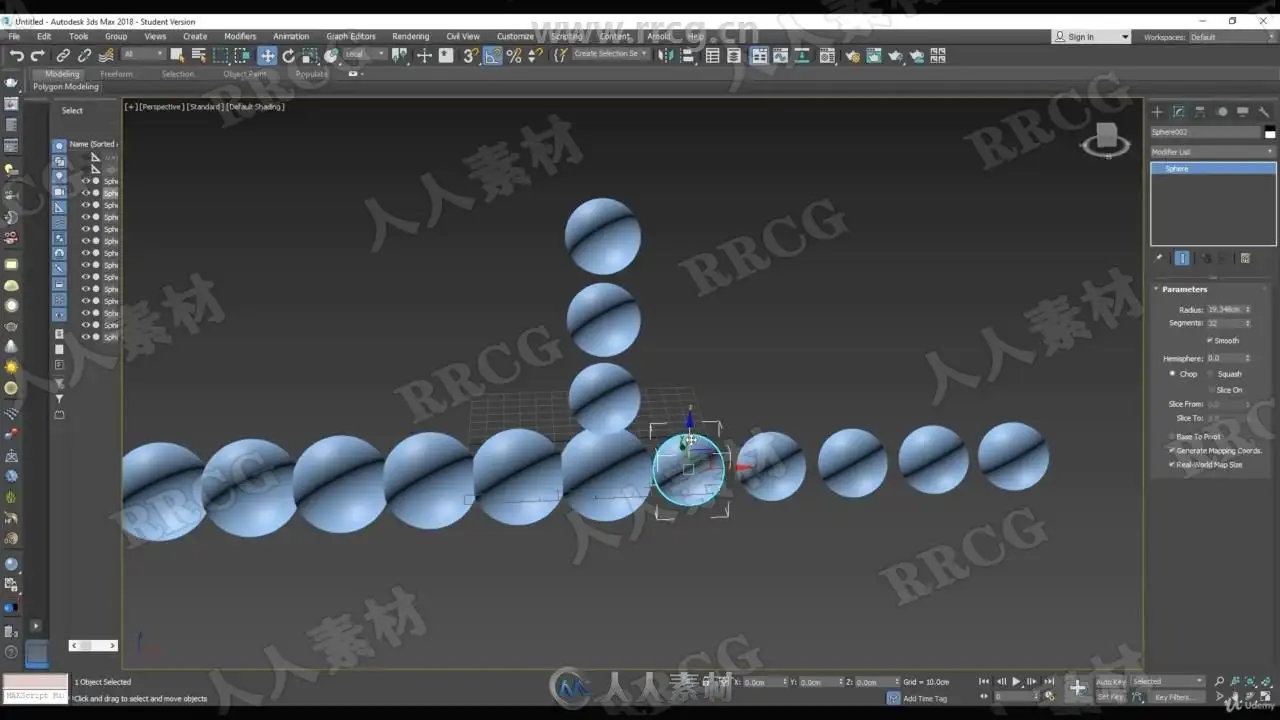Open the Render Setup dialog

pyautogui.click(x=853, y=56)
